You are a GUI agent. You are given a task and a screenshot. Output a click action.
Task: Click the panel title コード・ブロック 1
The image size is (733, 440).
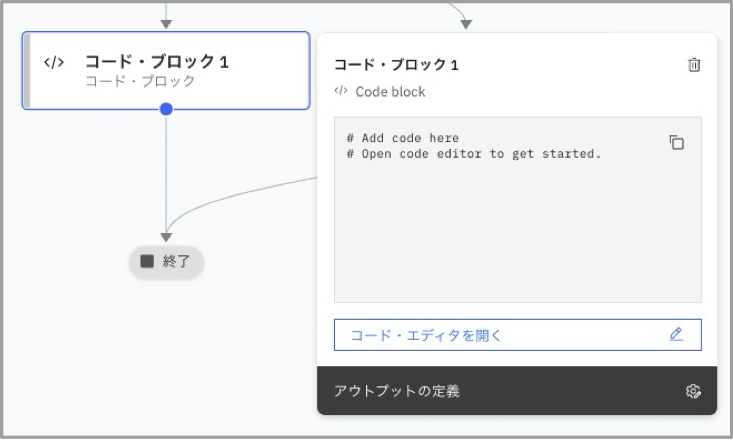click(396, 65)
